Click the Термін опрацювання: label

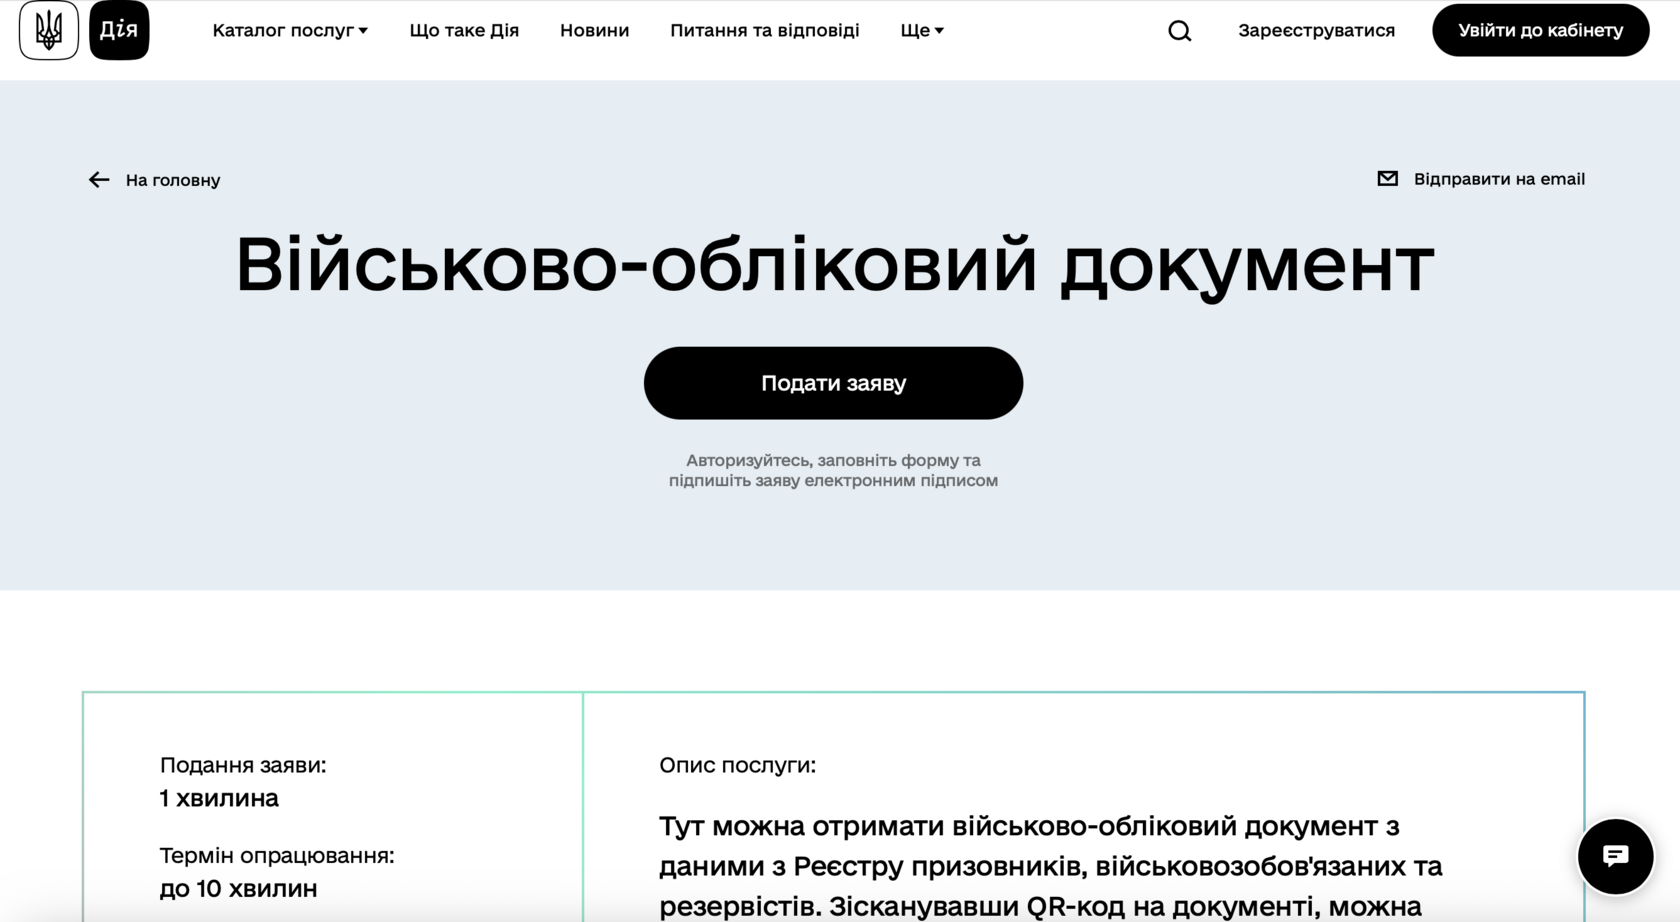277,855
